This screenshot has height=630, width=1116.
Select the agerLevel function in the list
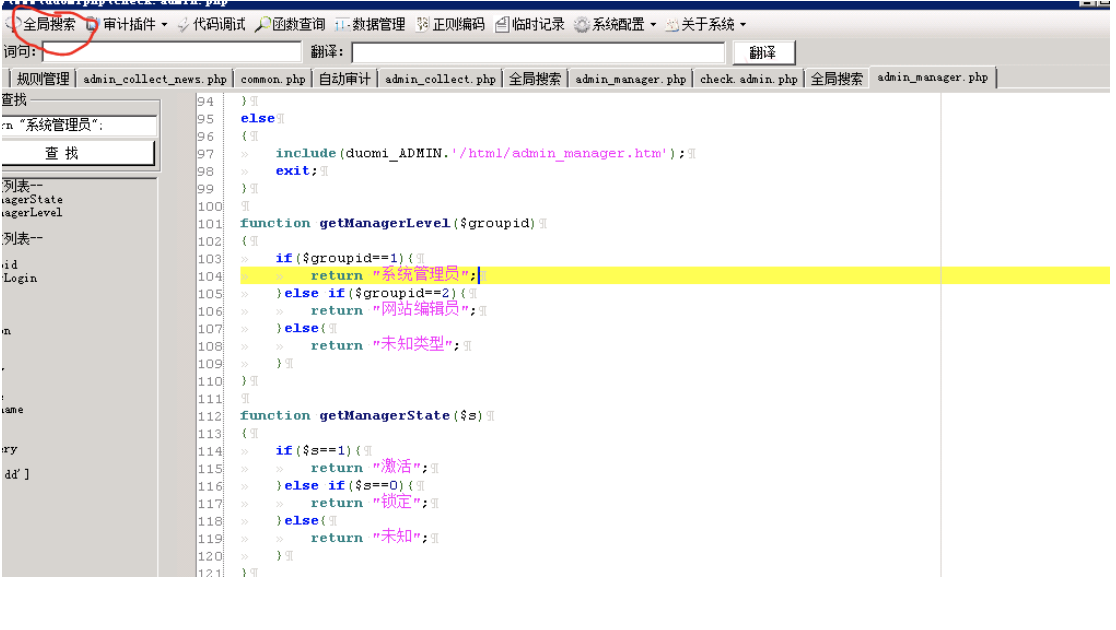[31, 212]
